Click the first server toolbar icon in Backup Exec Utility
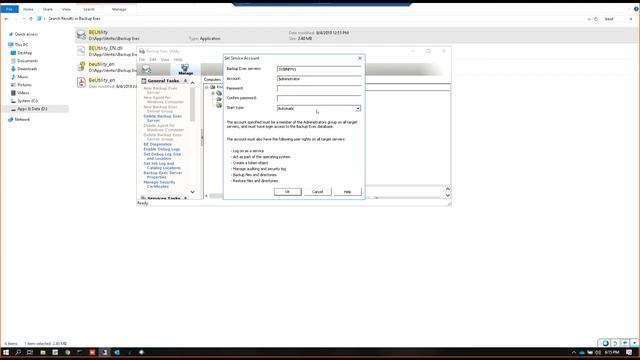The height and width of the screenshot is (360, 640). [147, 69]
